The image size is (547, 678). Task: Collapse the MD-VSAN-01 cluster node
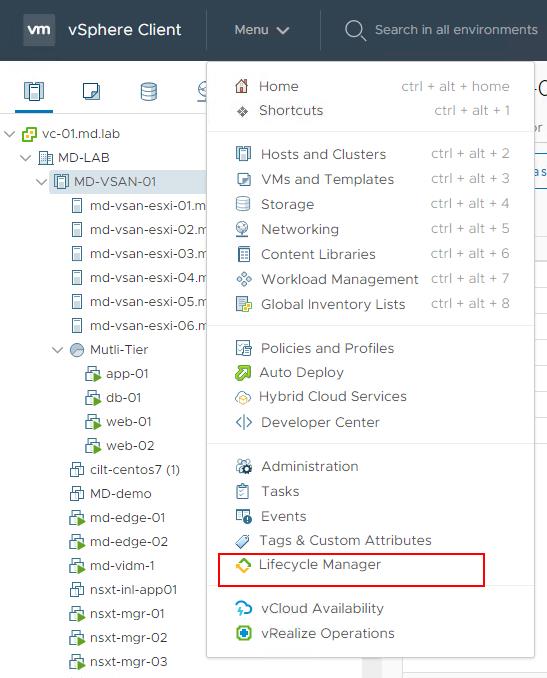point(42,182)
